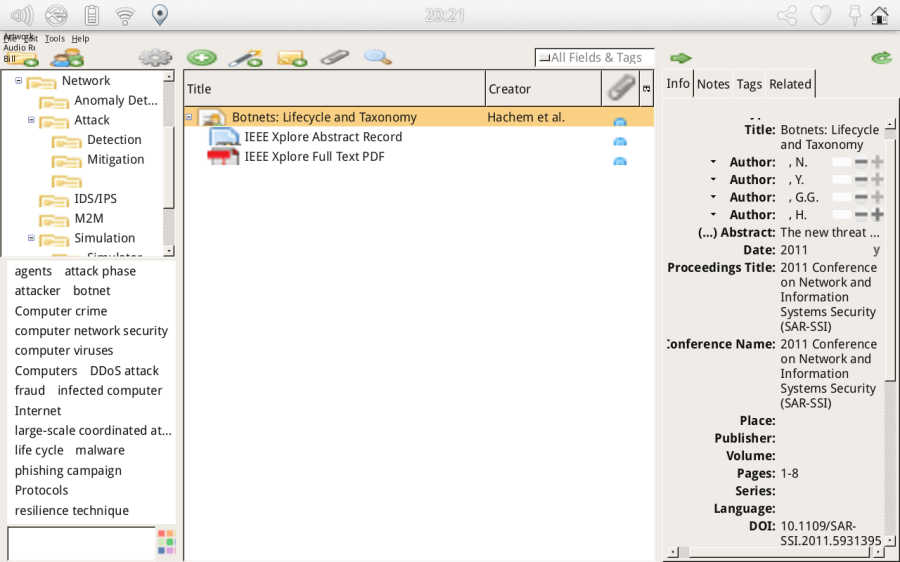Open the column picker in item list header
The height and width of the screenshot is (562, 900).
coord(646,89)
